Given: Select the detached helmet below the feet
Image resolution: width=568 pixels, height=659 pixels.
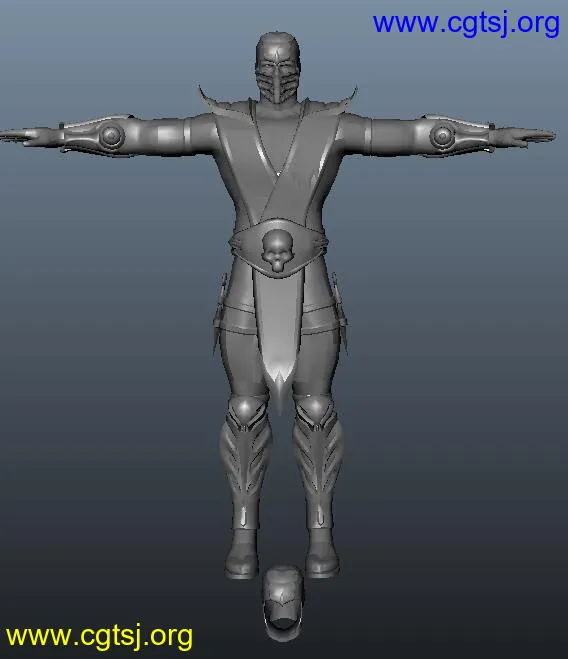Looking at the screenshot, I should [282, 602].
